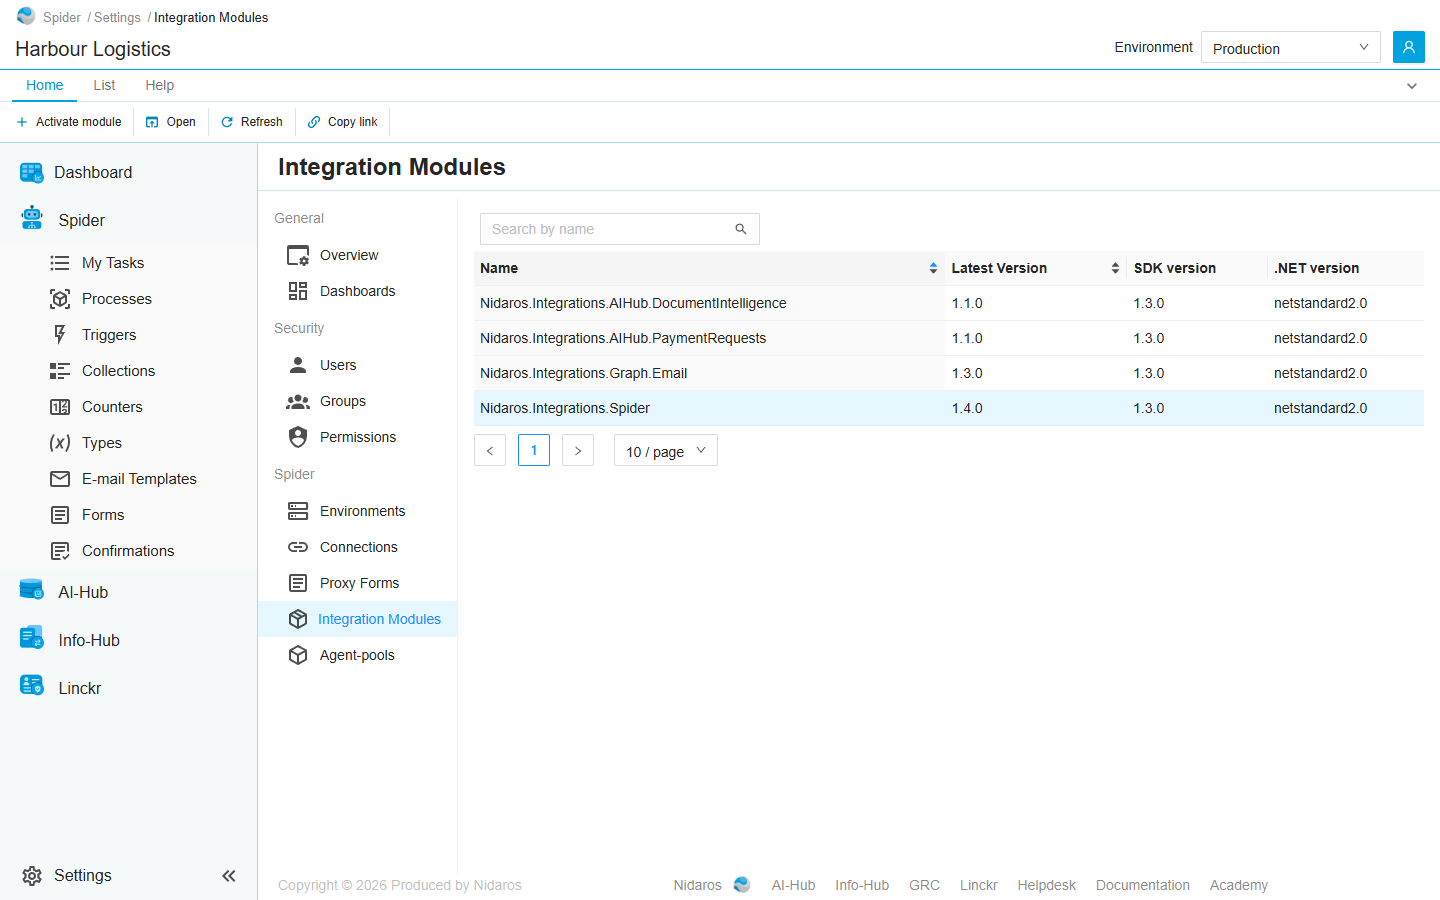Screen dimensions: 1440x900
Task: Open the Permissions shield icon
Action: click(x=298, y=437)
